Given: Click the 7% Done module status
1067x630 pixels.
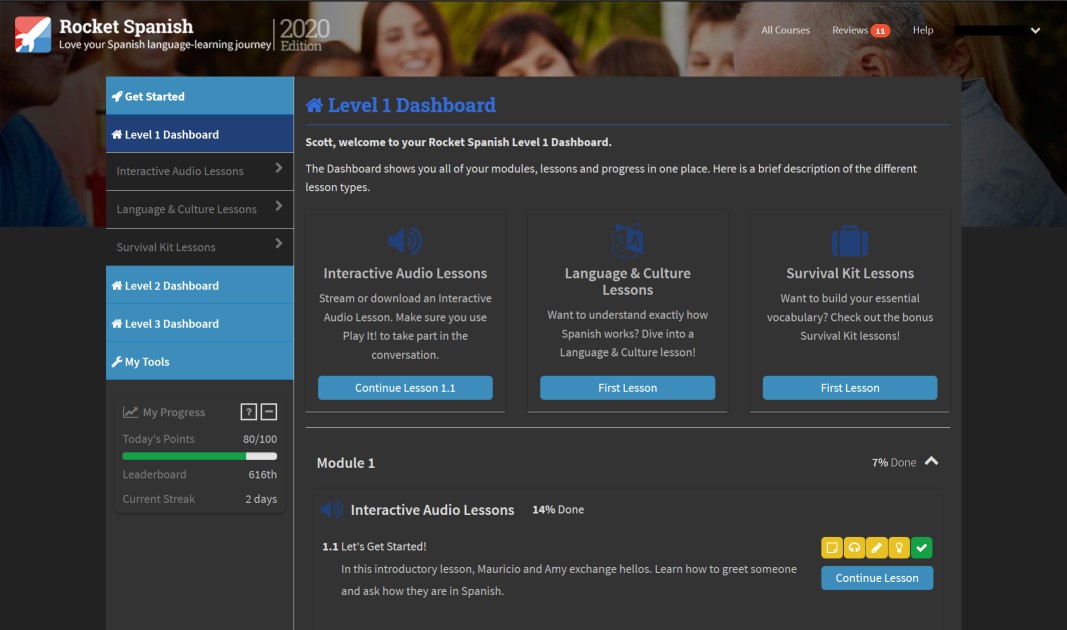Looking at the screenshot, I should [x=894, y=463].
